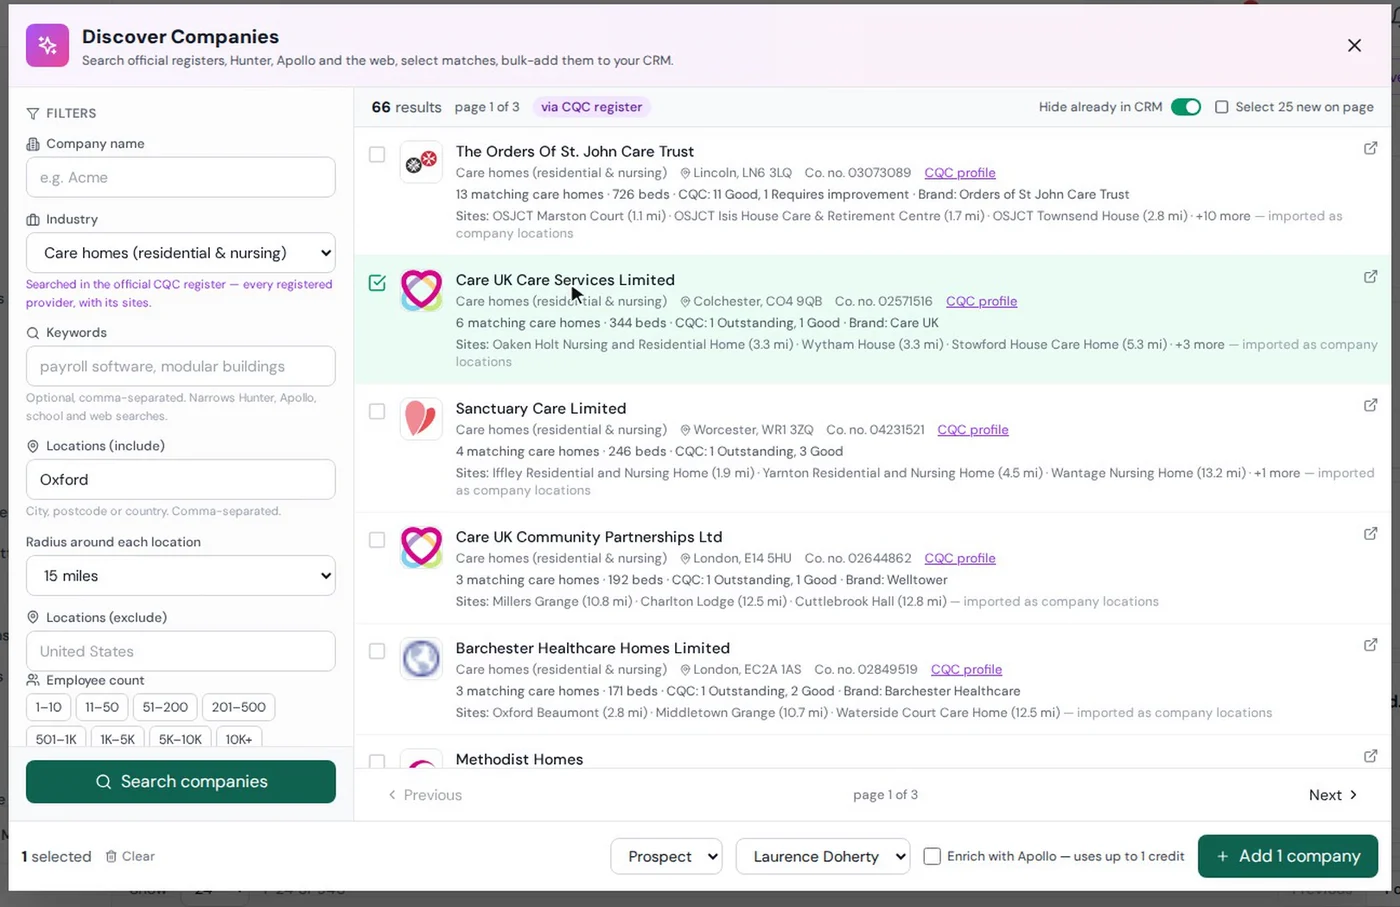Click the Care UK Care Services heart logo
The height and width of the screenshot is (907, 1400).
click(x=421, y=290)
